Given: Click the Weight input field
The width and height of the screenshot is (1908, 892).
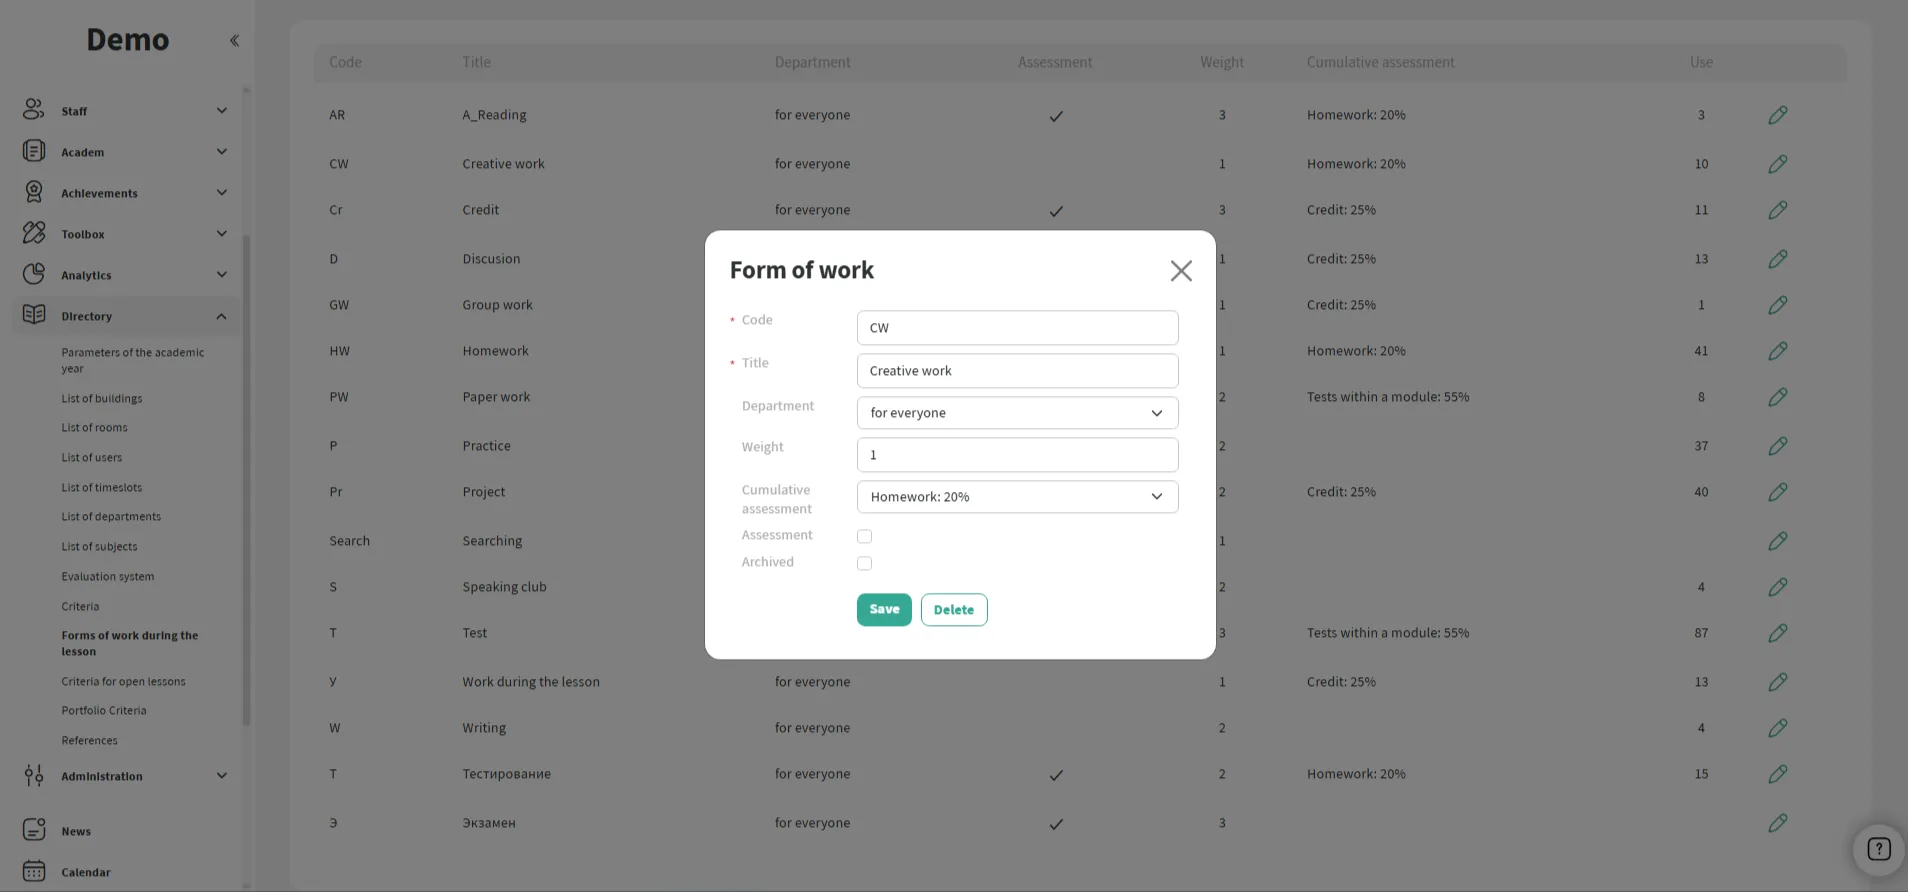Looking at the screenshot, I should (1016, 455).
